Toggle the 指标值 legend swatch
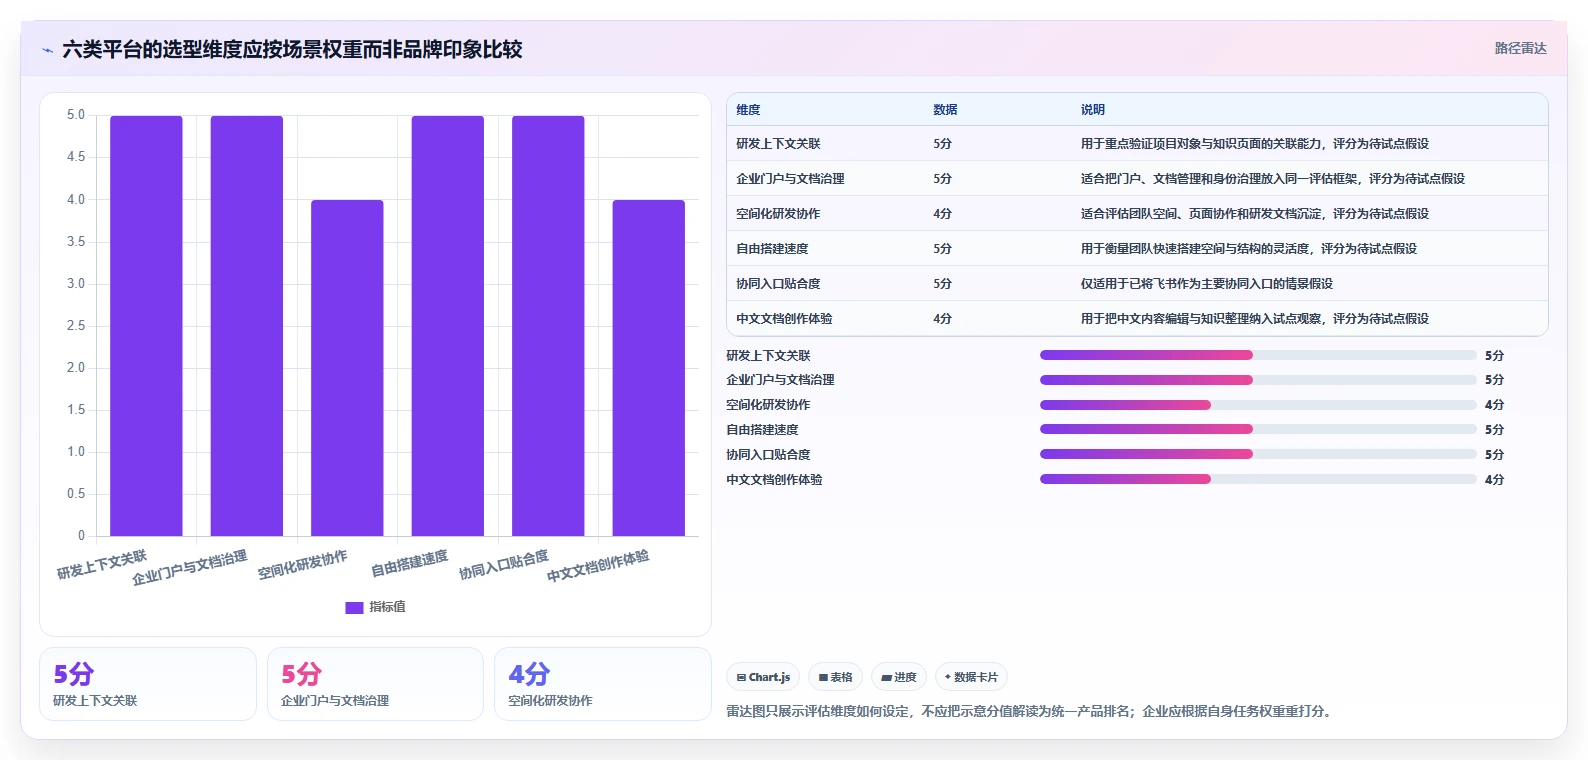The image size is (1588, 760). pos(354,607)
